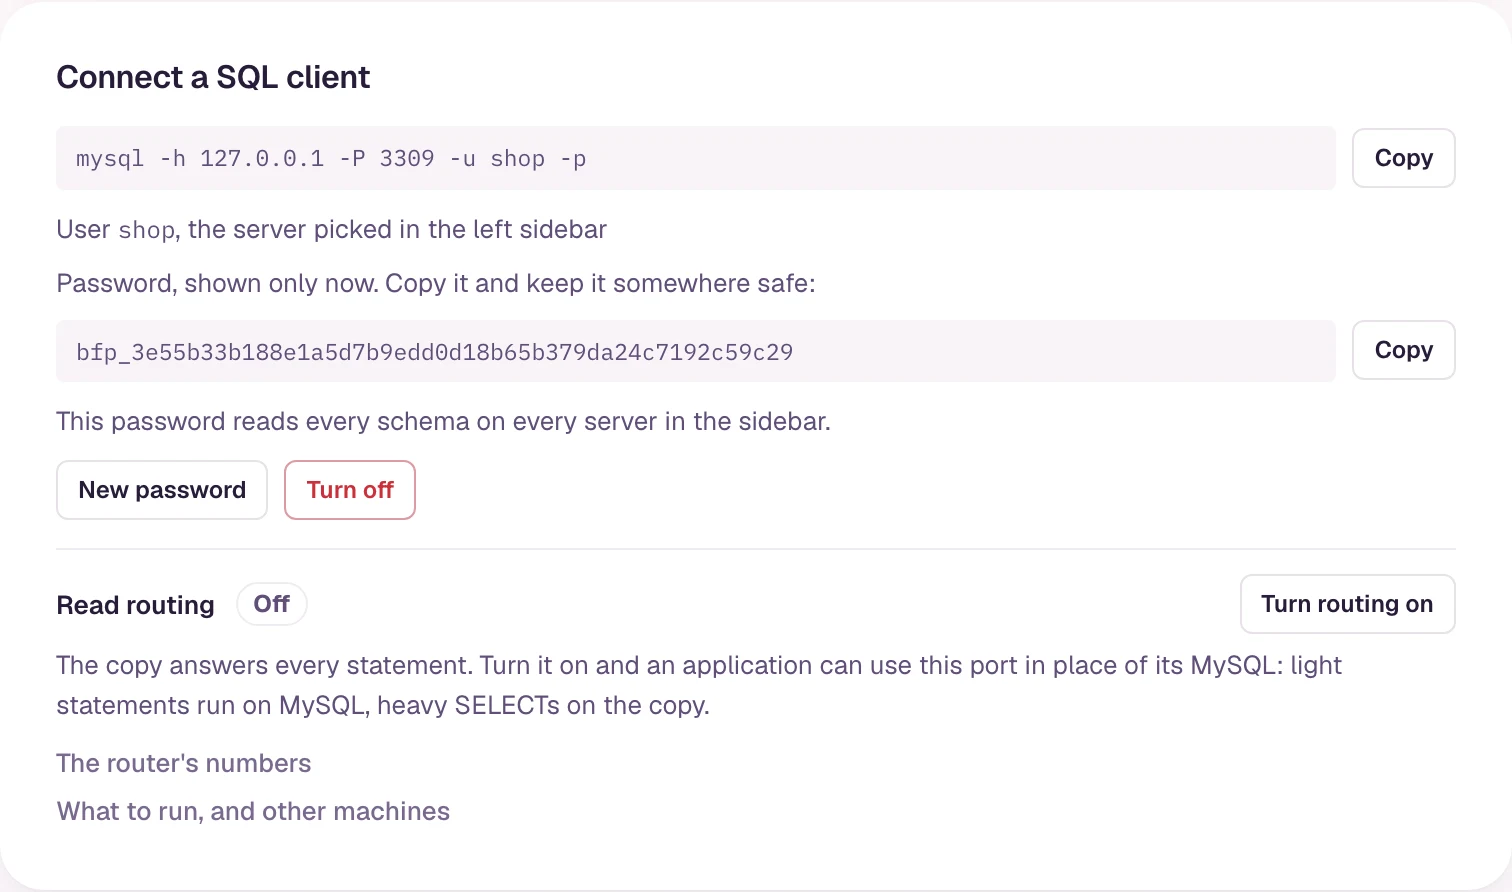Generate a New password
The width and height of the screenshot is (1512, 892).
pos(162,490)
